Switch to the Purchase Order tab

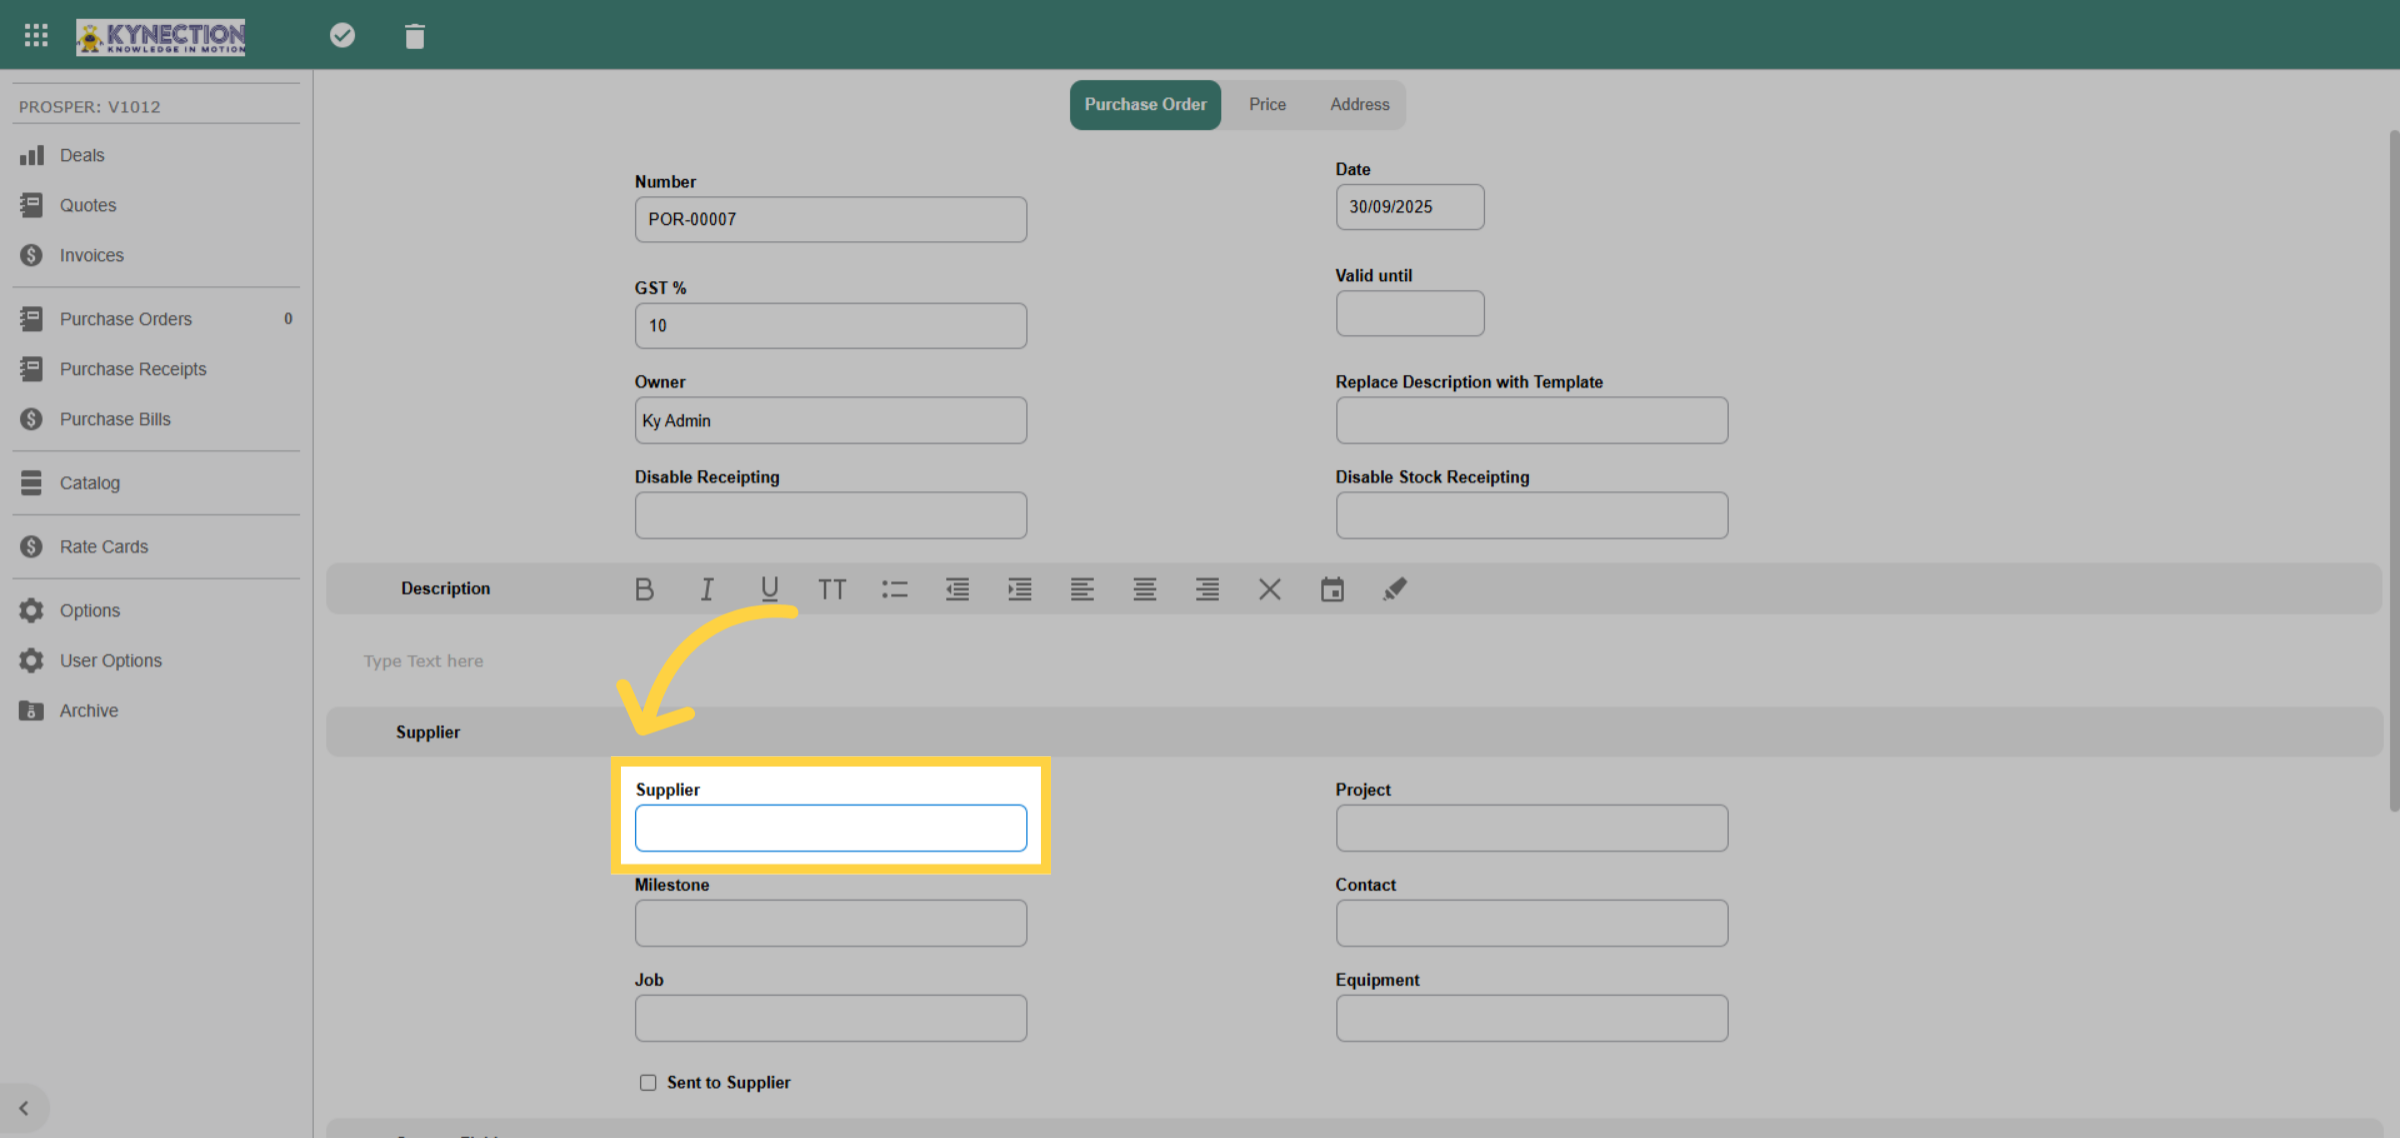[1145, 104]
